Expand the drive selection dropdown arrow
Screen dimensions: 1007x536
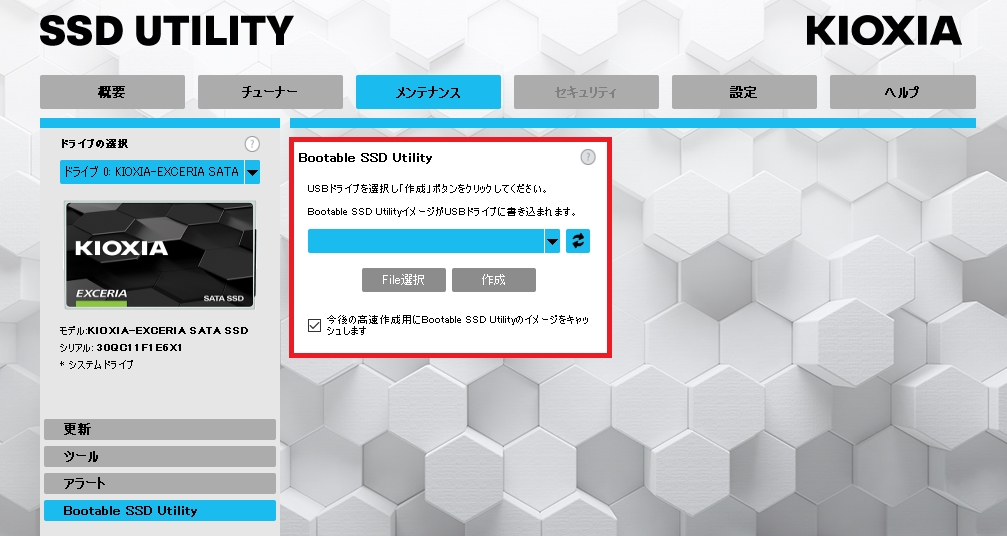point(252,172)
